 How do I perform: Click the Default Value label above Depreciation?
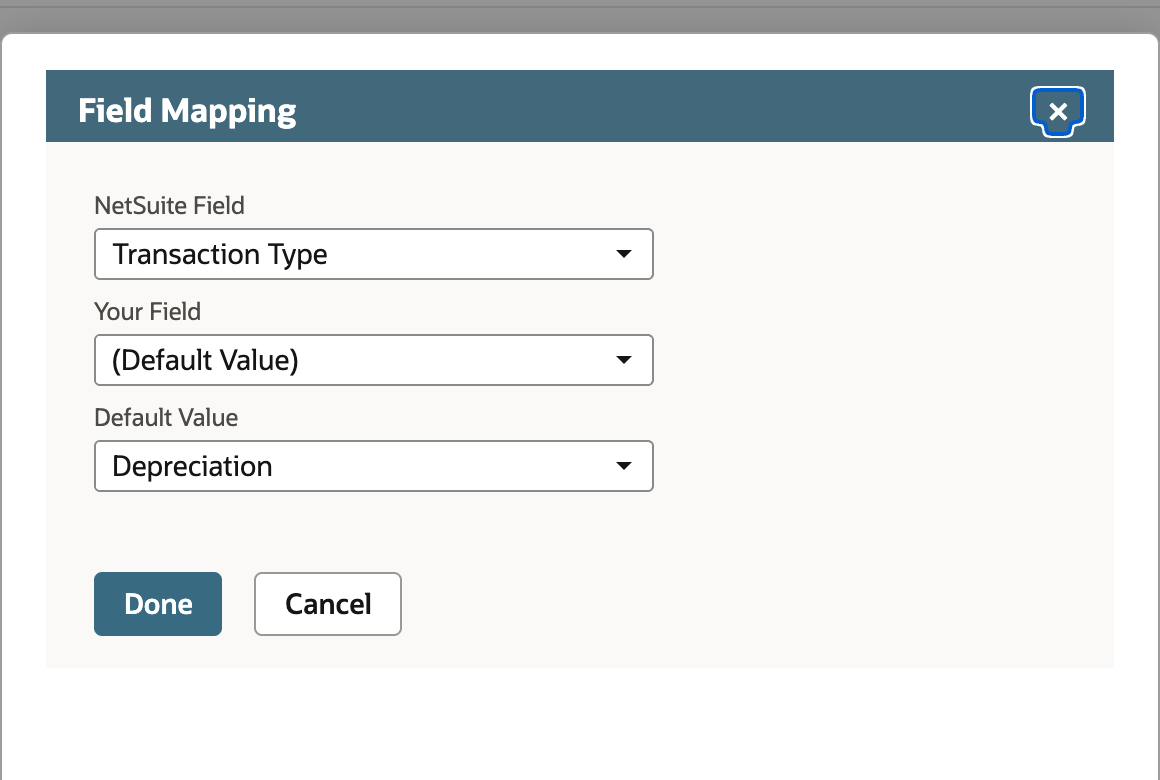point(166,417)
